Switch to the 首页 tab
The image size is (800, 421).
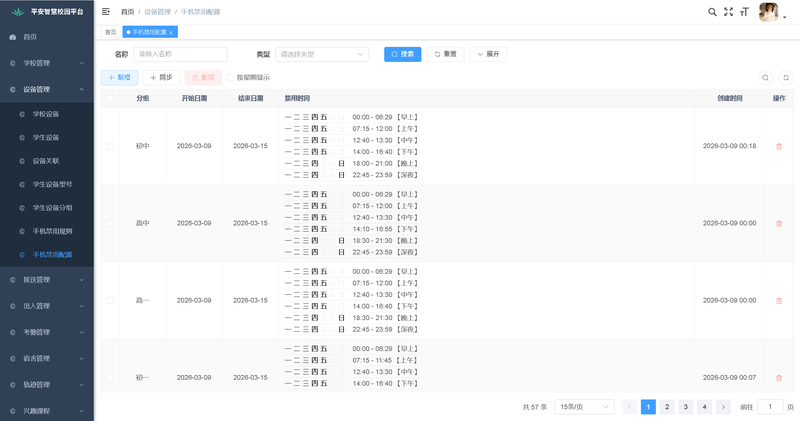(x=110, y=33)
